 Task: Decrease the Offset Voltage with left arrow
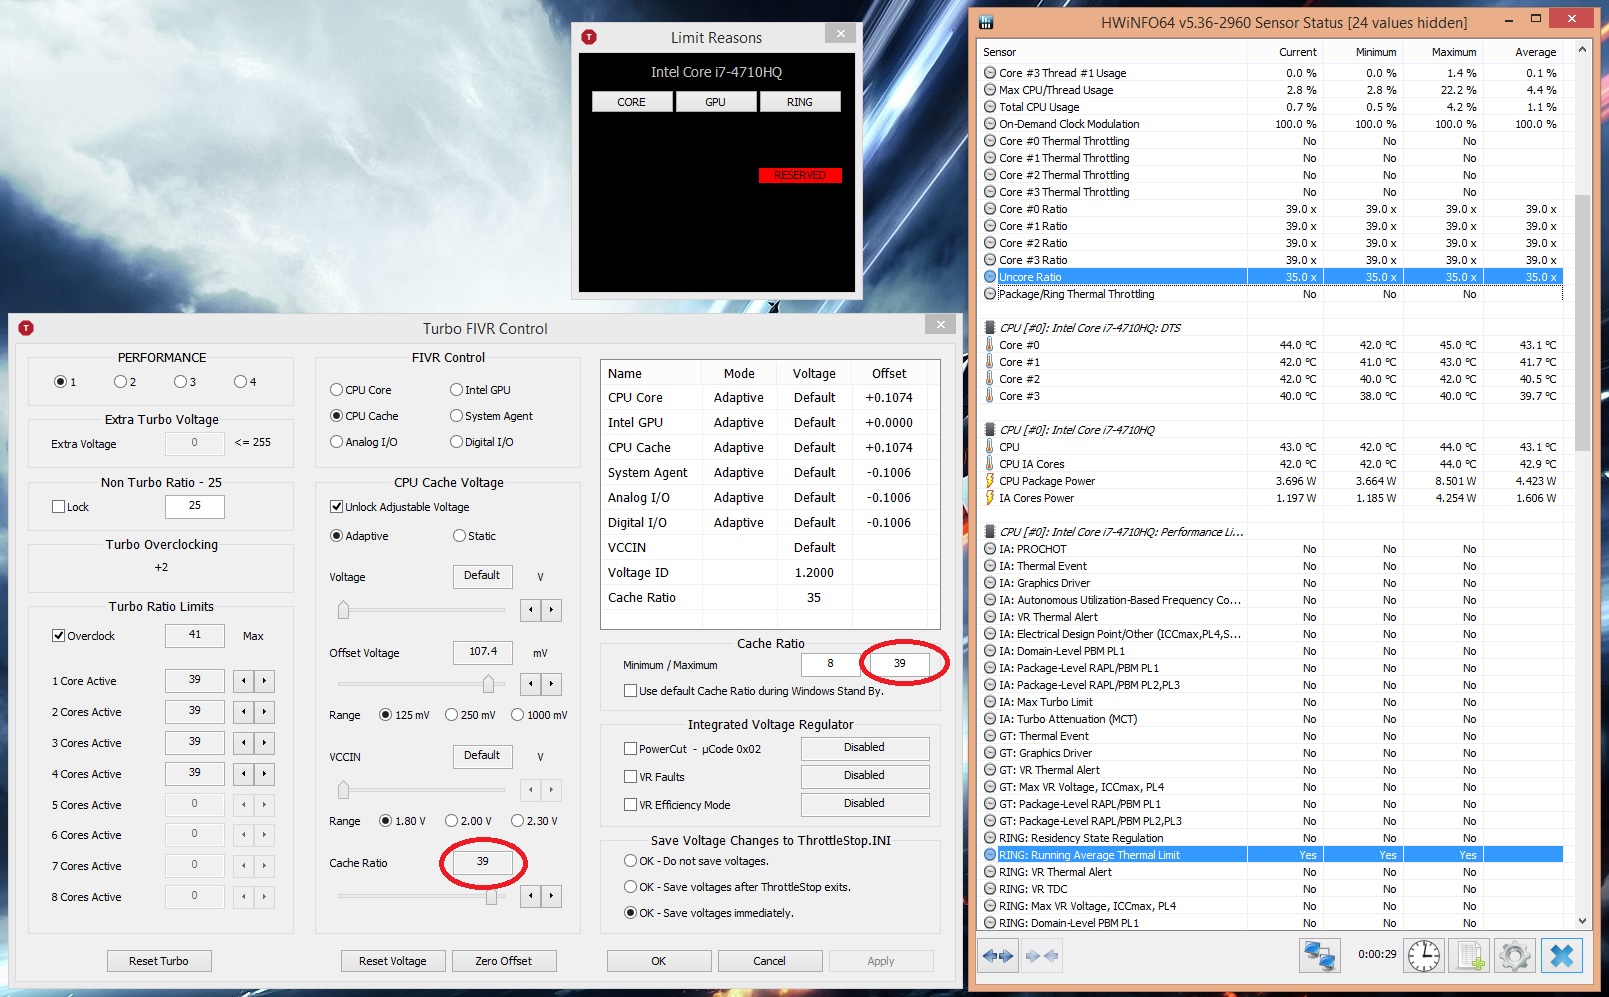(530, 684)
